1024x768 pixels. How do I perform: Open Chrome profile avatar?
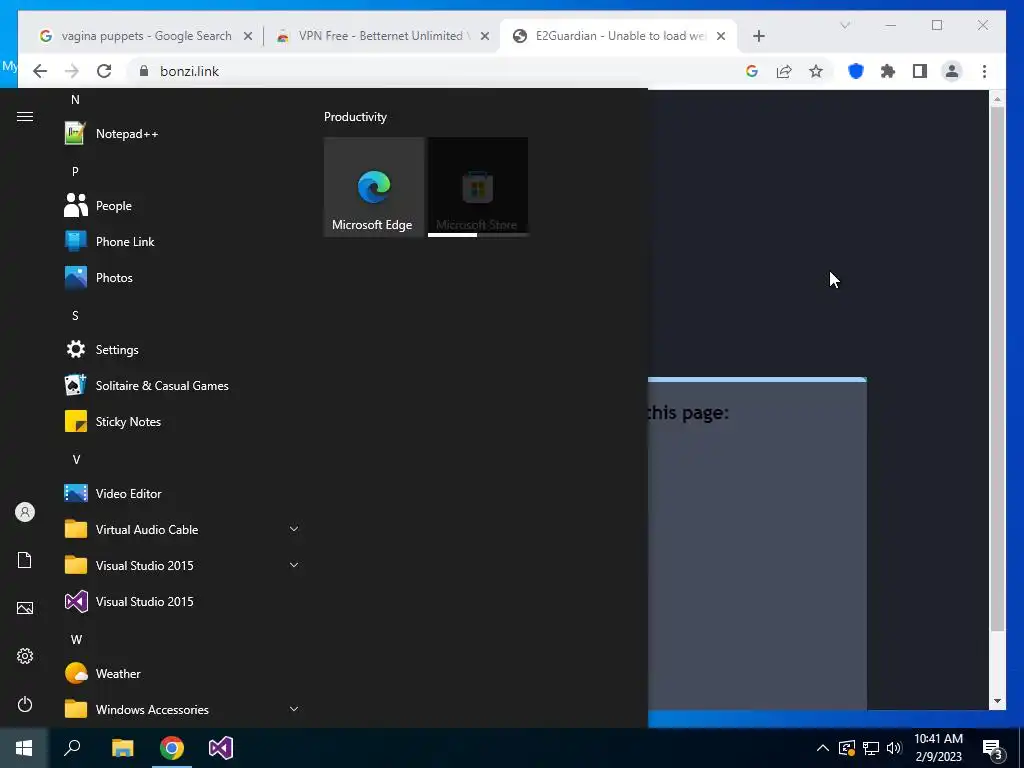pyautogui.click(x=952, y=71)
